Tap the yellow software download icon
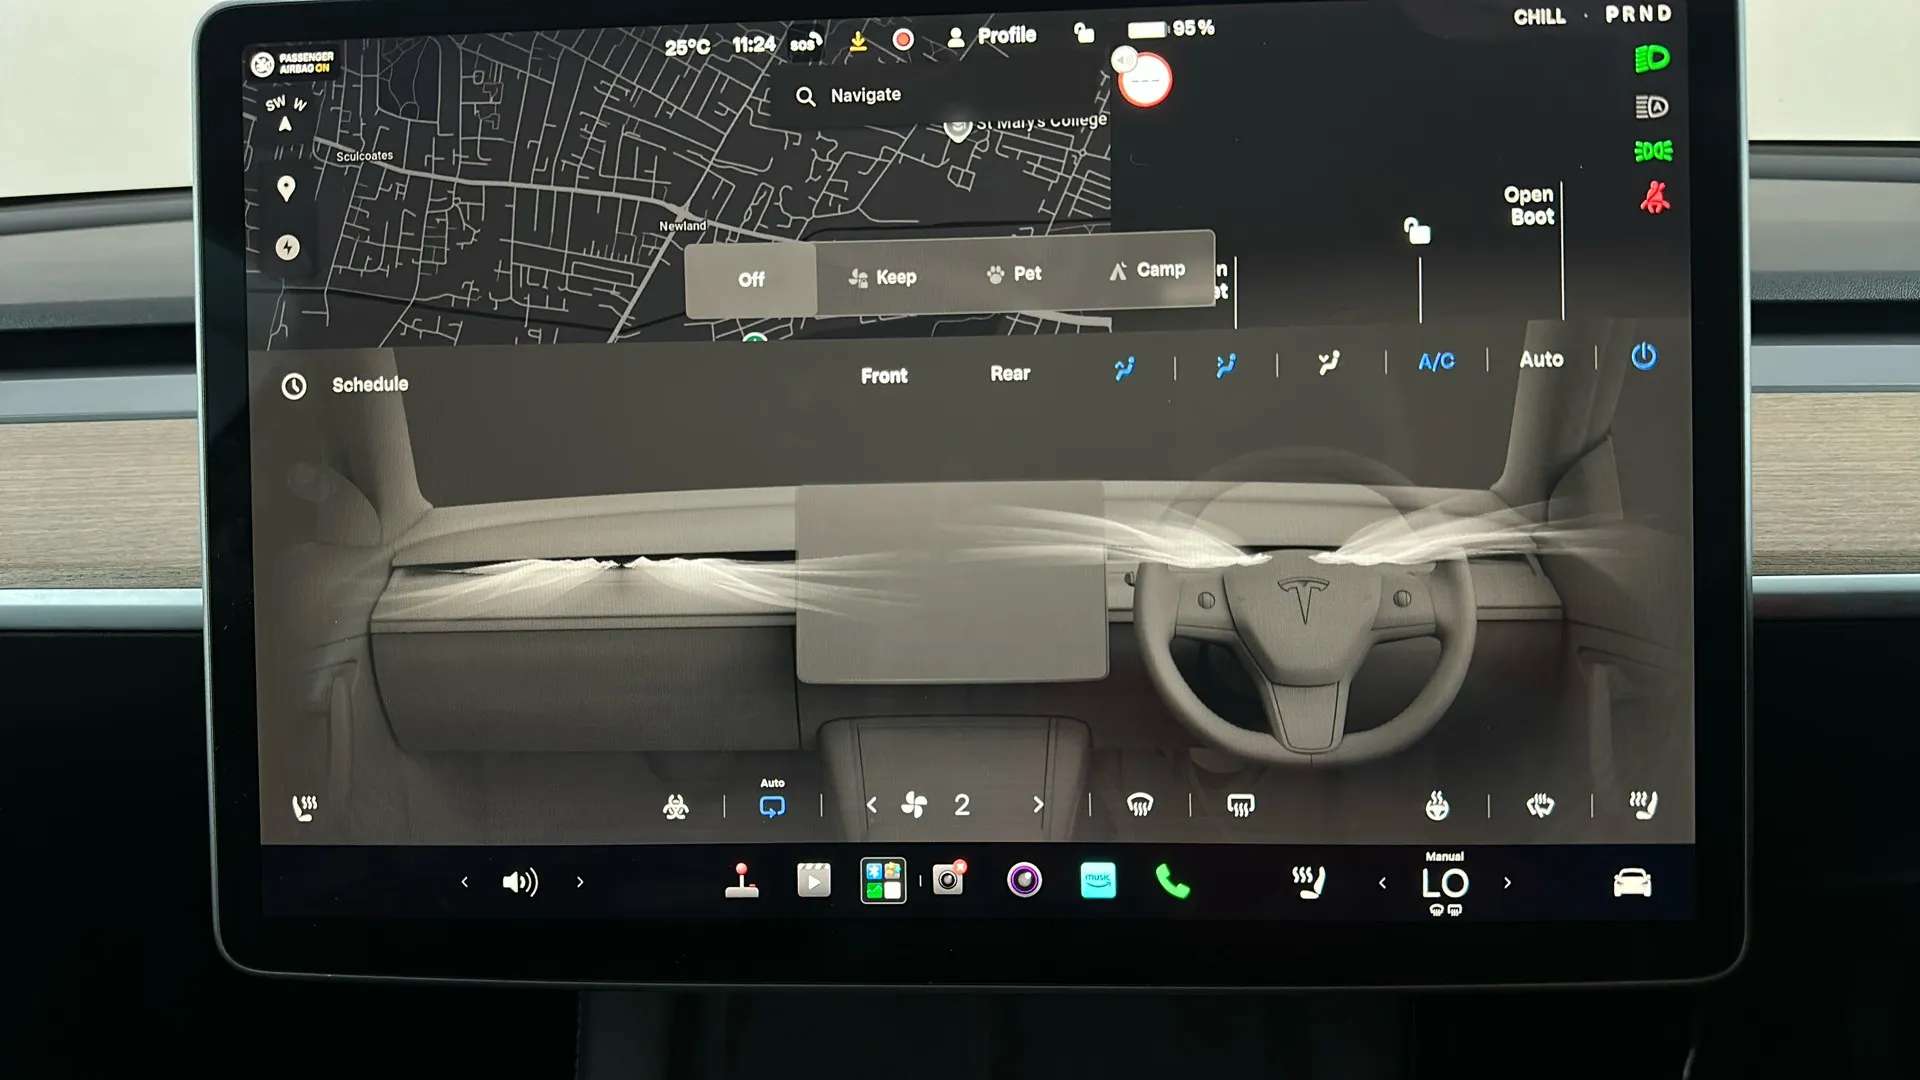 (x=858, y=41)
